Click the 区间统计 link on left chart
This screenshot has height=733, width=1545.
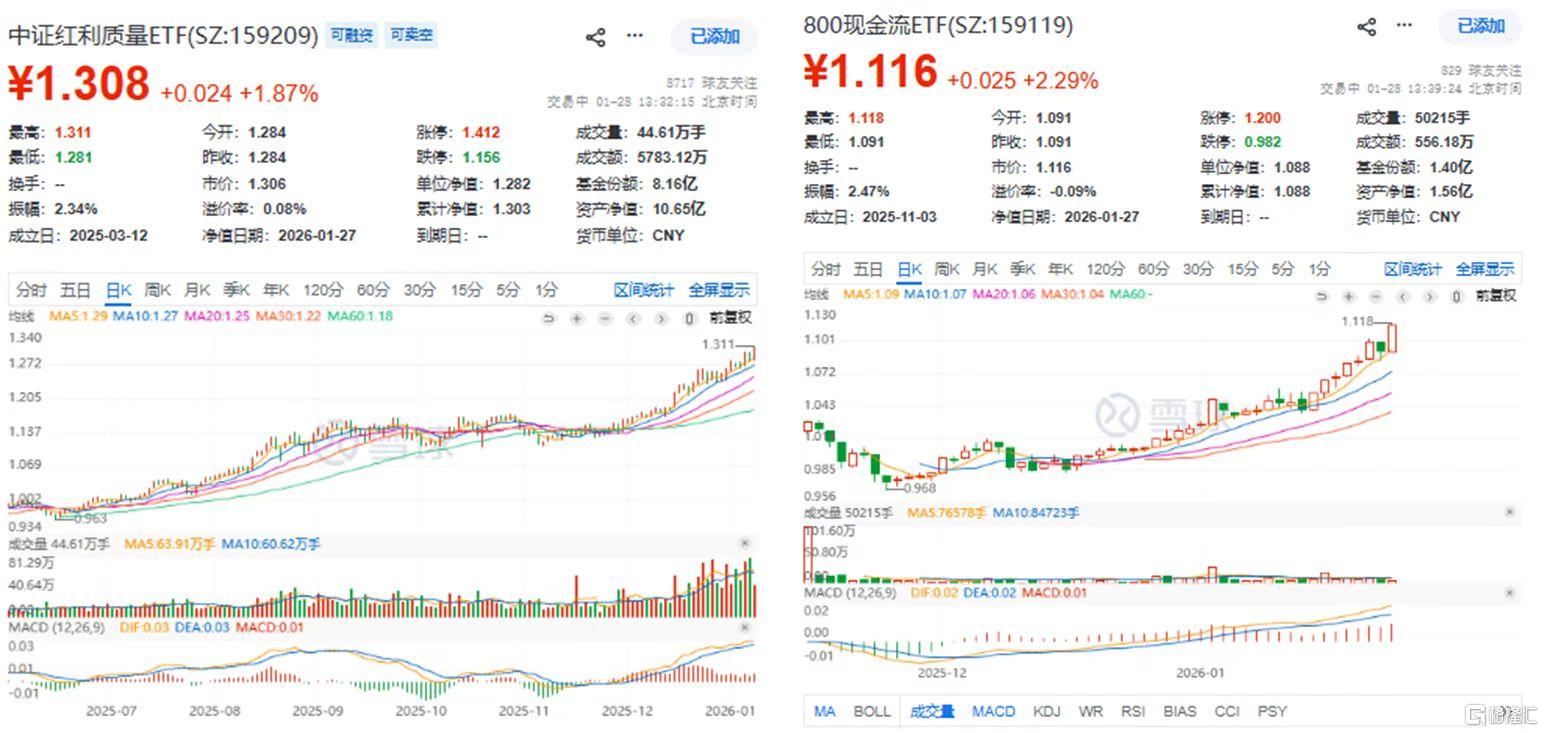click(644, 290)
